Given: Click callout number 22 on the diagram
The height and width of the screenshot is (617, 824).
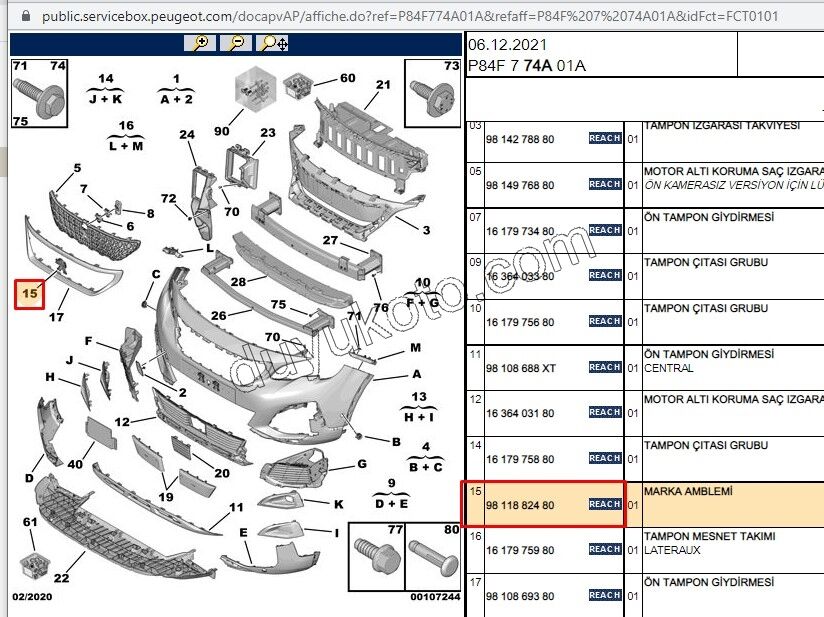Looking at the screenshot, I should pyautogui.click(x=62, y=578).
